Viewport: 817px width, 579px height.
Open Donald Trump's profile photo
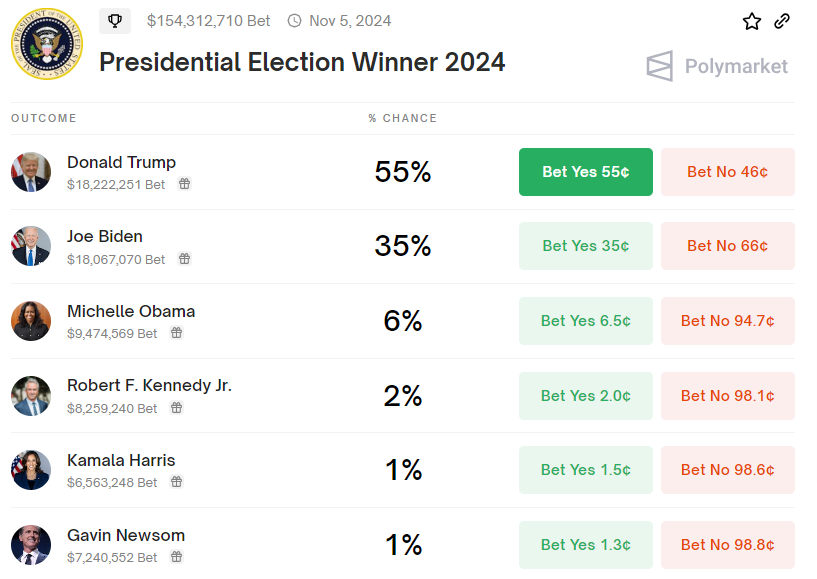click(31, 172)
